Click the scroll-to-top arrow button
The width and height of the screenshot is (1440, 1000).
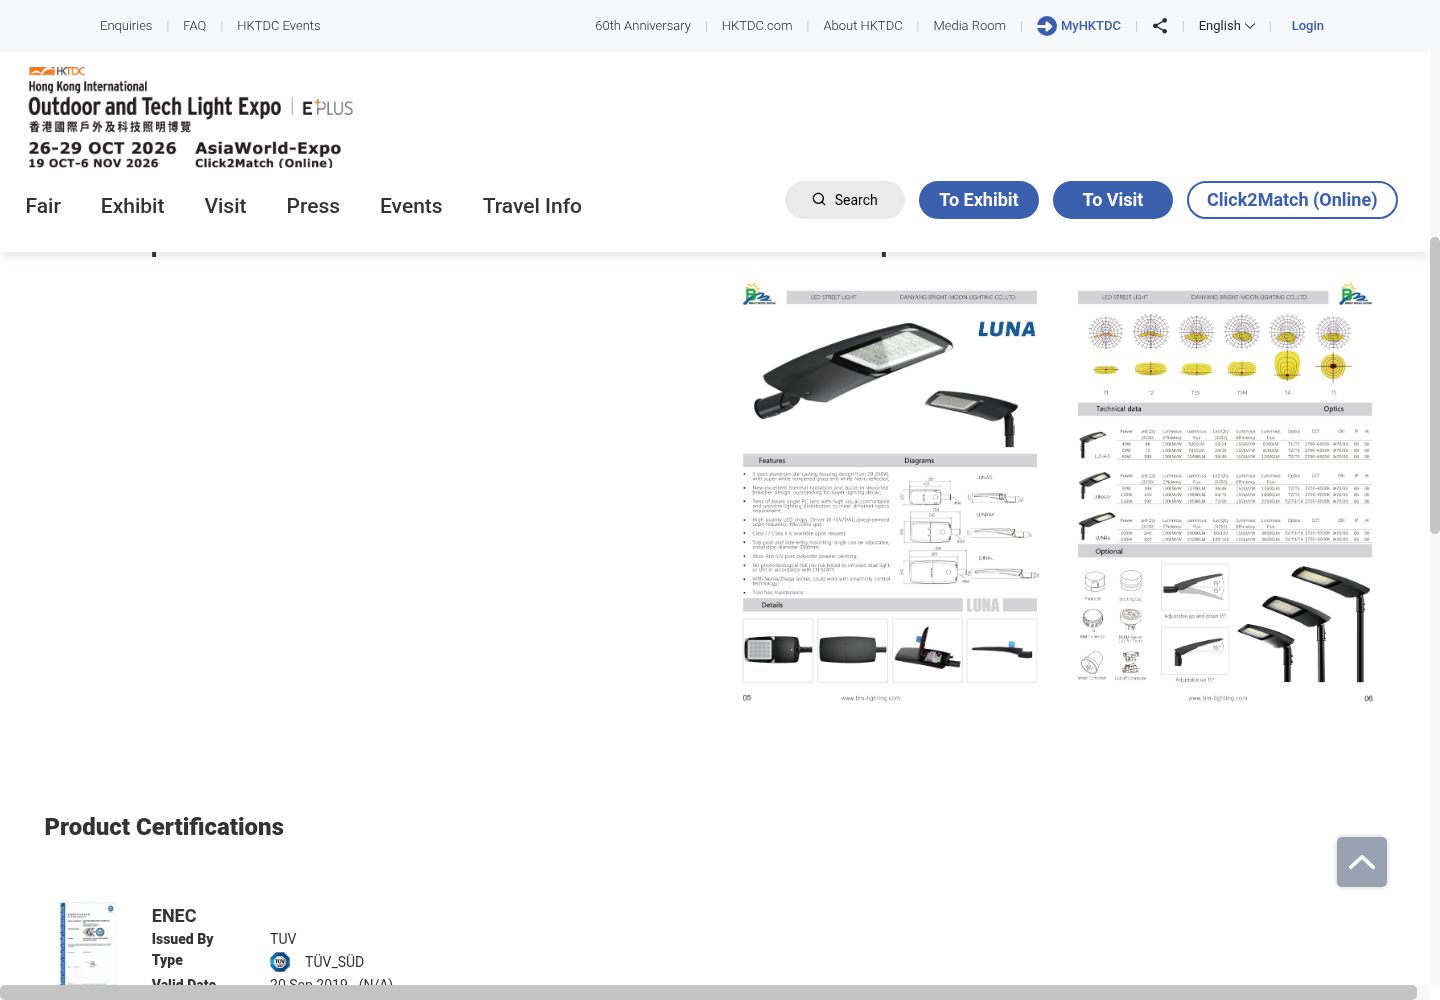pyautogui.click(x=1362, y=862)
